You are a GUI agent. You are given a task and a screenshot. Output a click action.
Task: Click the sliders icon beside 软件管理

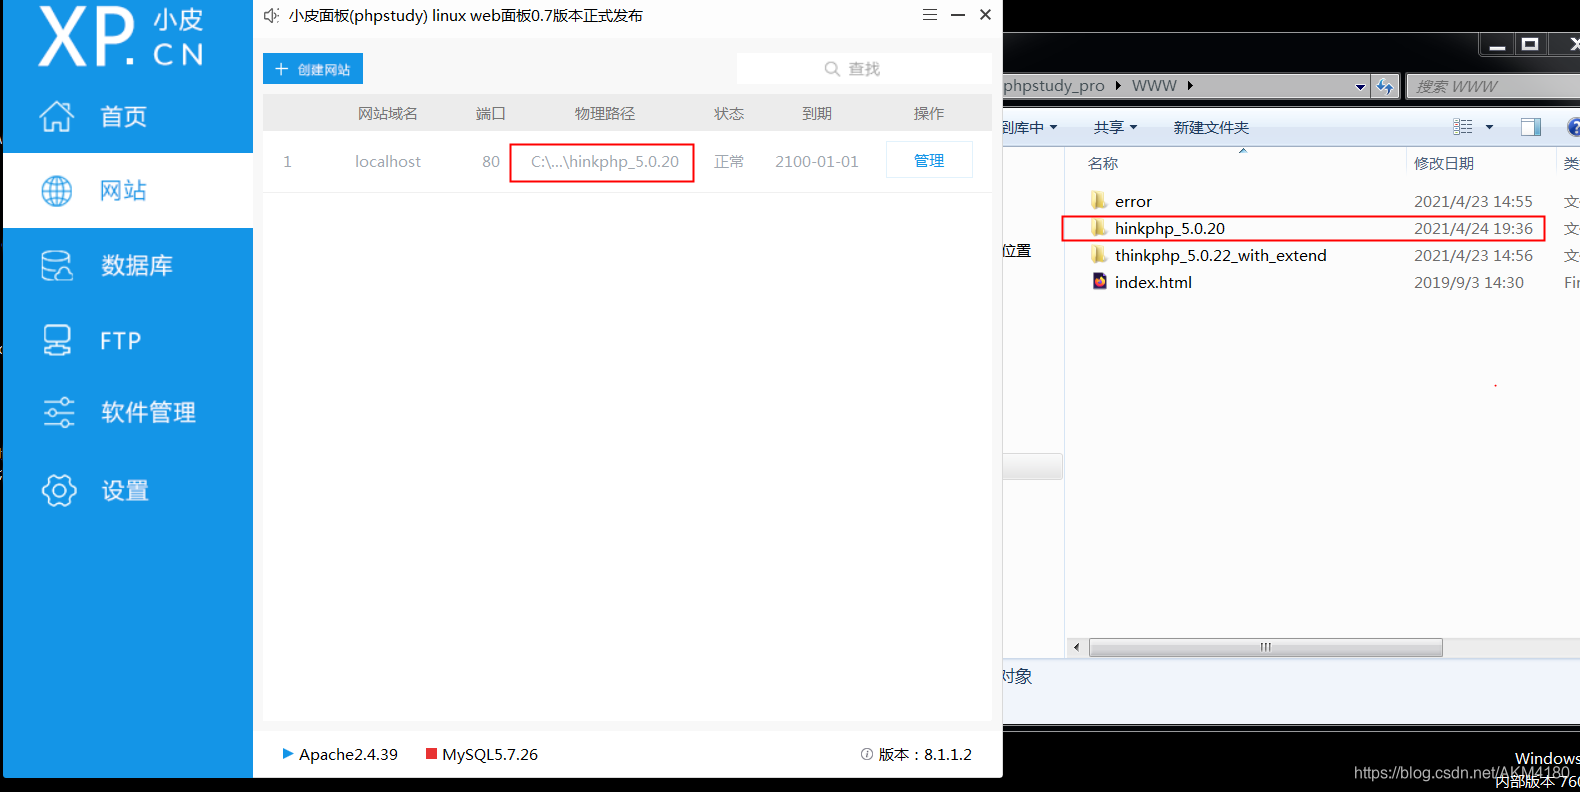pyautogui.click(x=59, y=412)
